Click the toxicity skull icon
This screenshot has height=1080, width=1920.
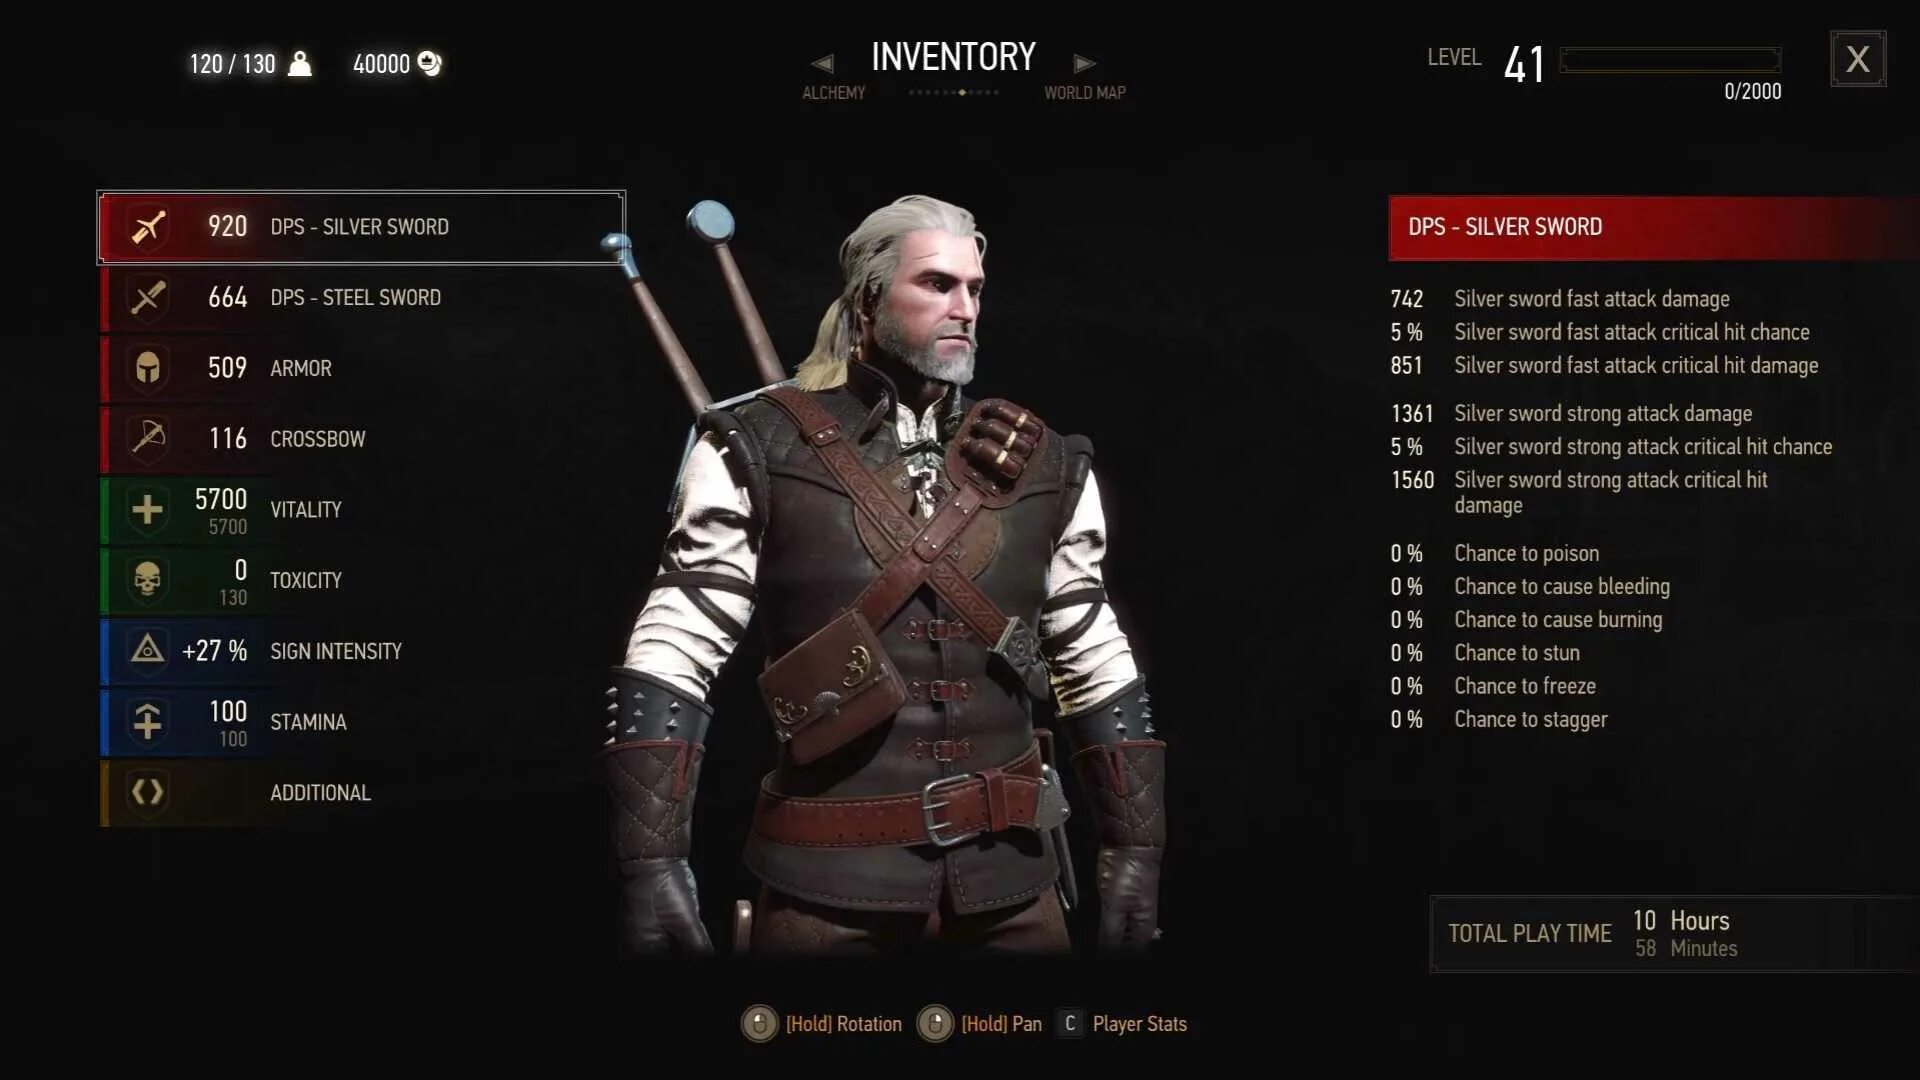tap(148, 580)
